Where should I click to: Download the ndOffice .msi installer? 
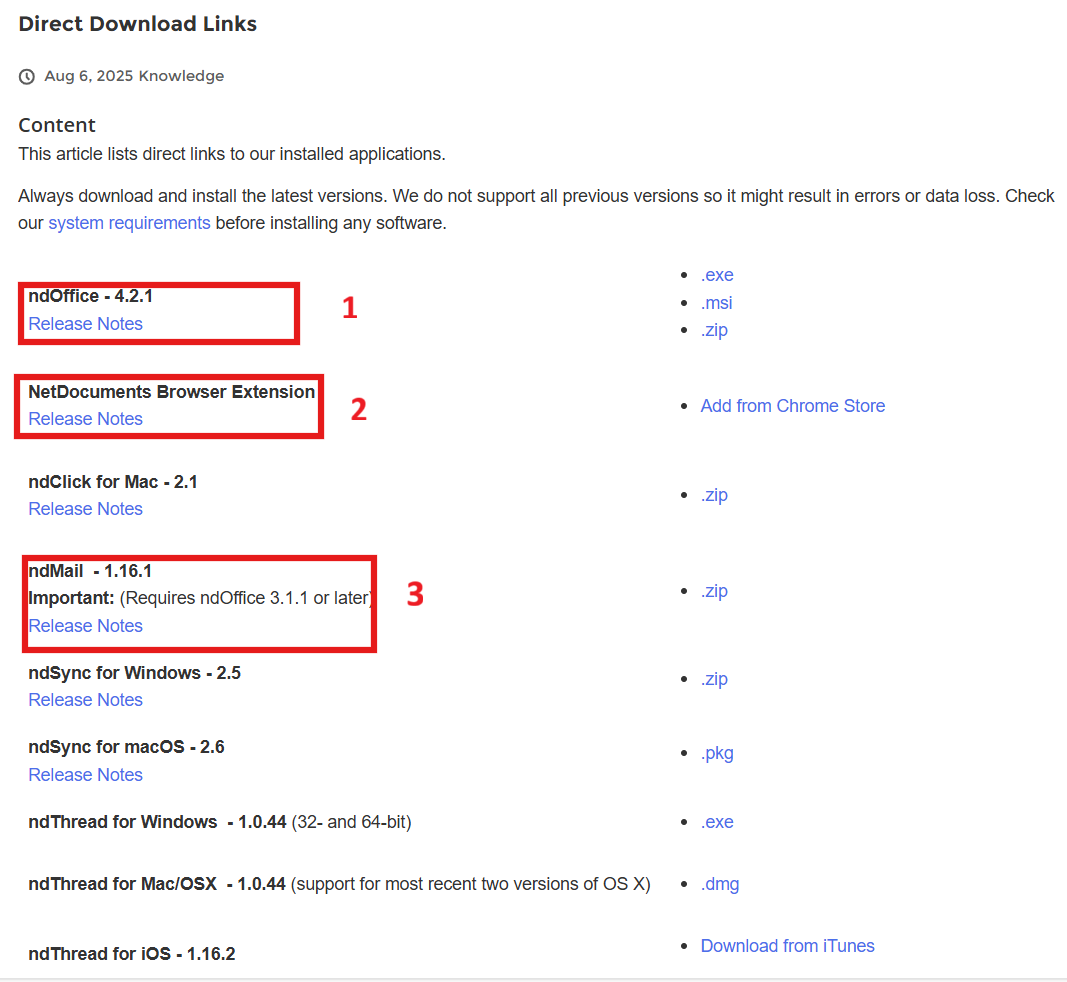[717, 303]
